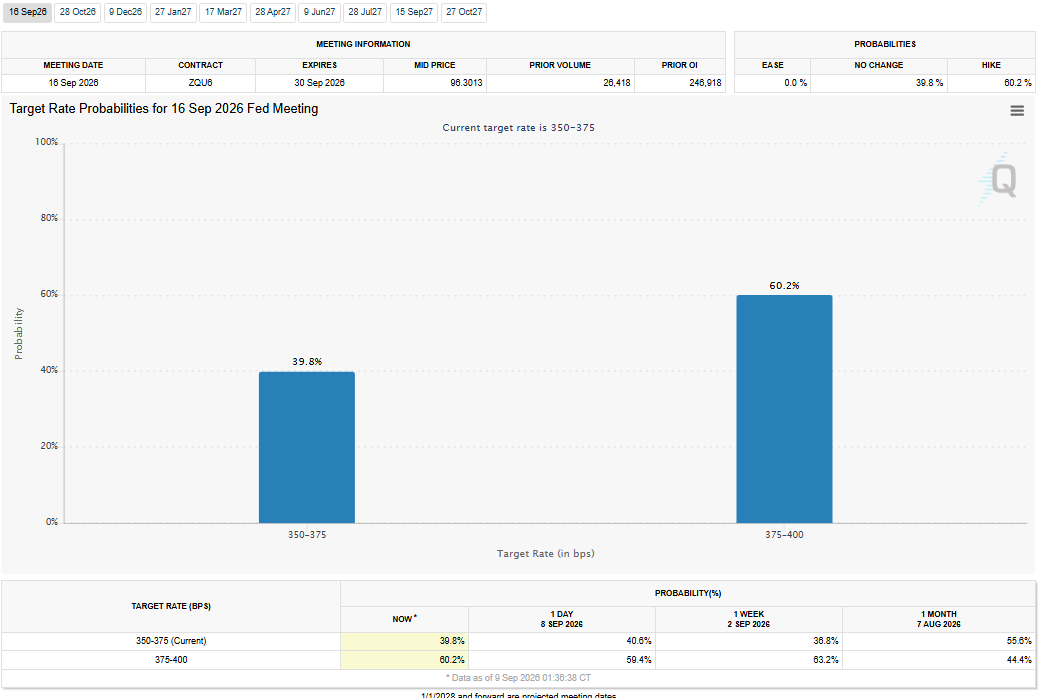Open the 15 Sep27 meeting tab
The image size is (1060, 698).
tap(414, 12)
